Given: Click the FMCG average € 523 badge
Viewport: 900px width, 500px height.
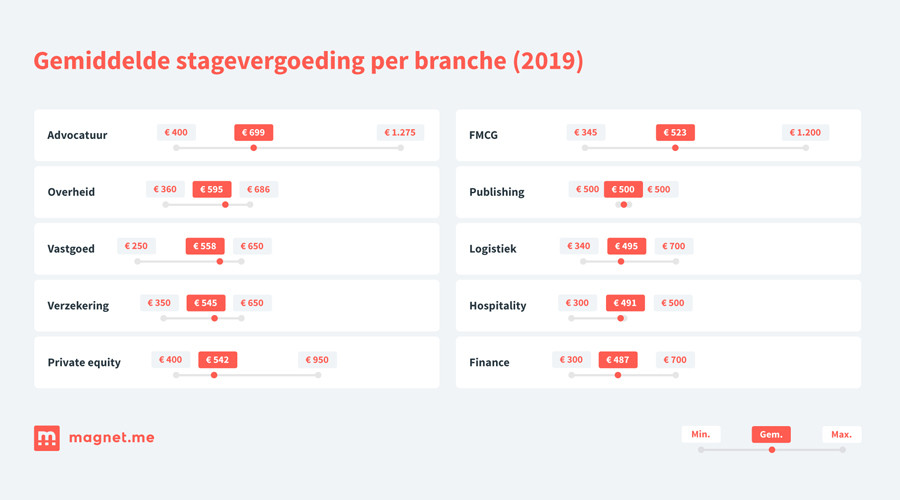Looking at the screenshot, I should tap(675, 132).
